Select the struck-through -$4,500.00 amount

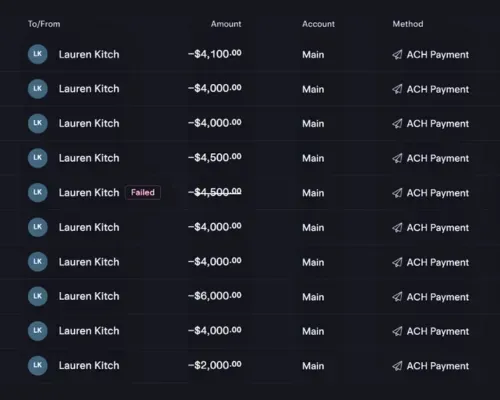(x=215, y=192)
